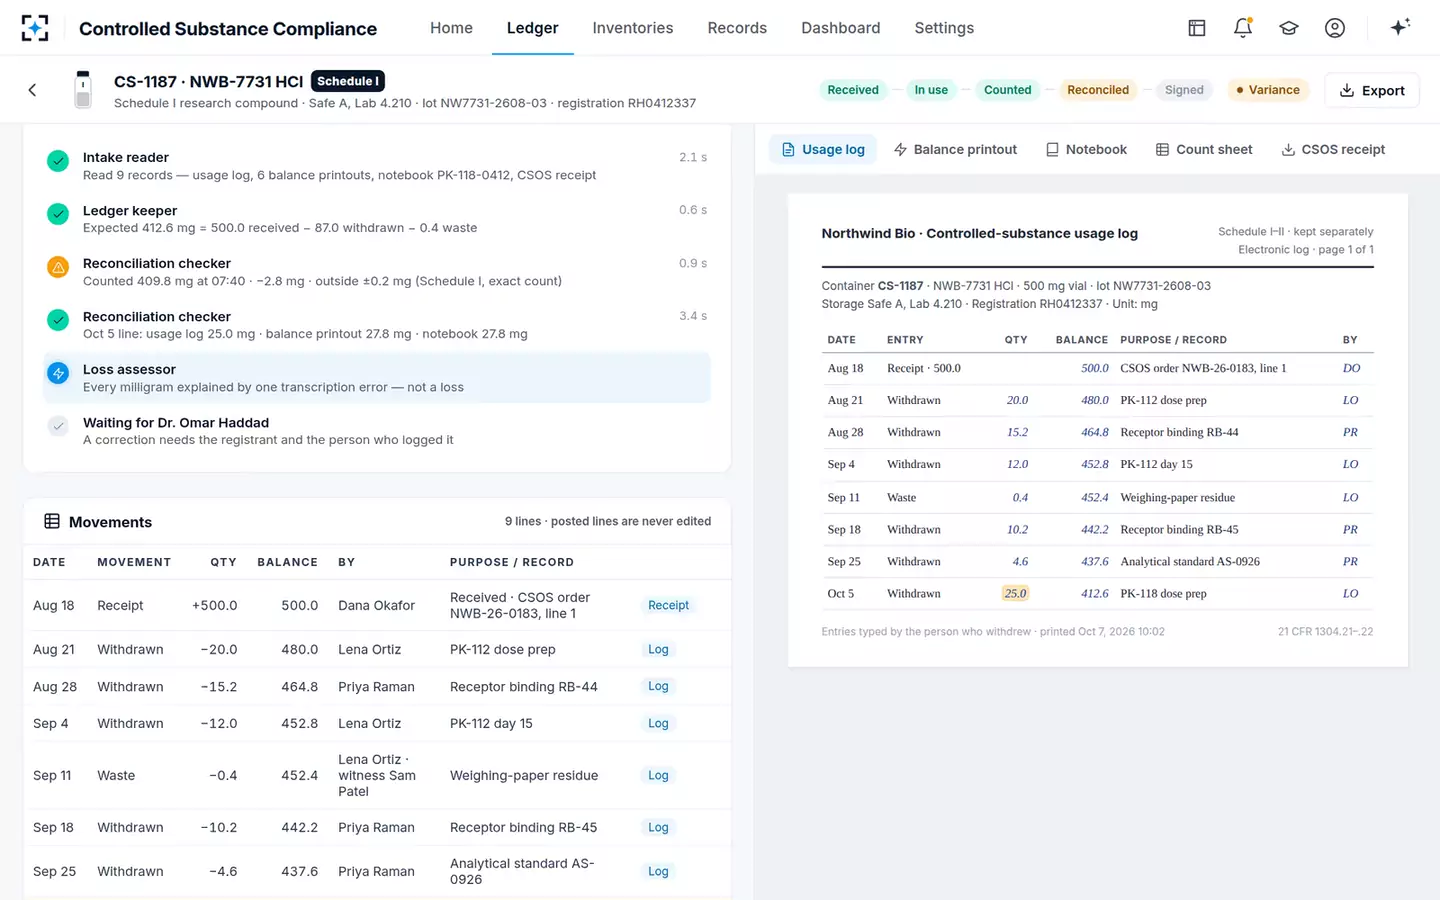1440x900 pixels.
Task: Click the sheet icon beside Count sheet
Action: pyautogui.click(x=1162, y=149)
